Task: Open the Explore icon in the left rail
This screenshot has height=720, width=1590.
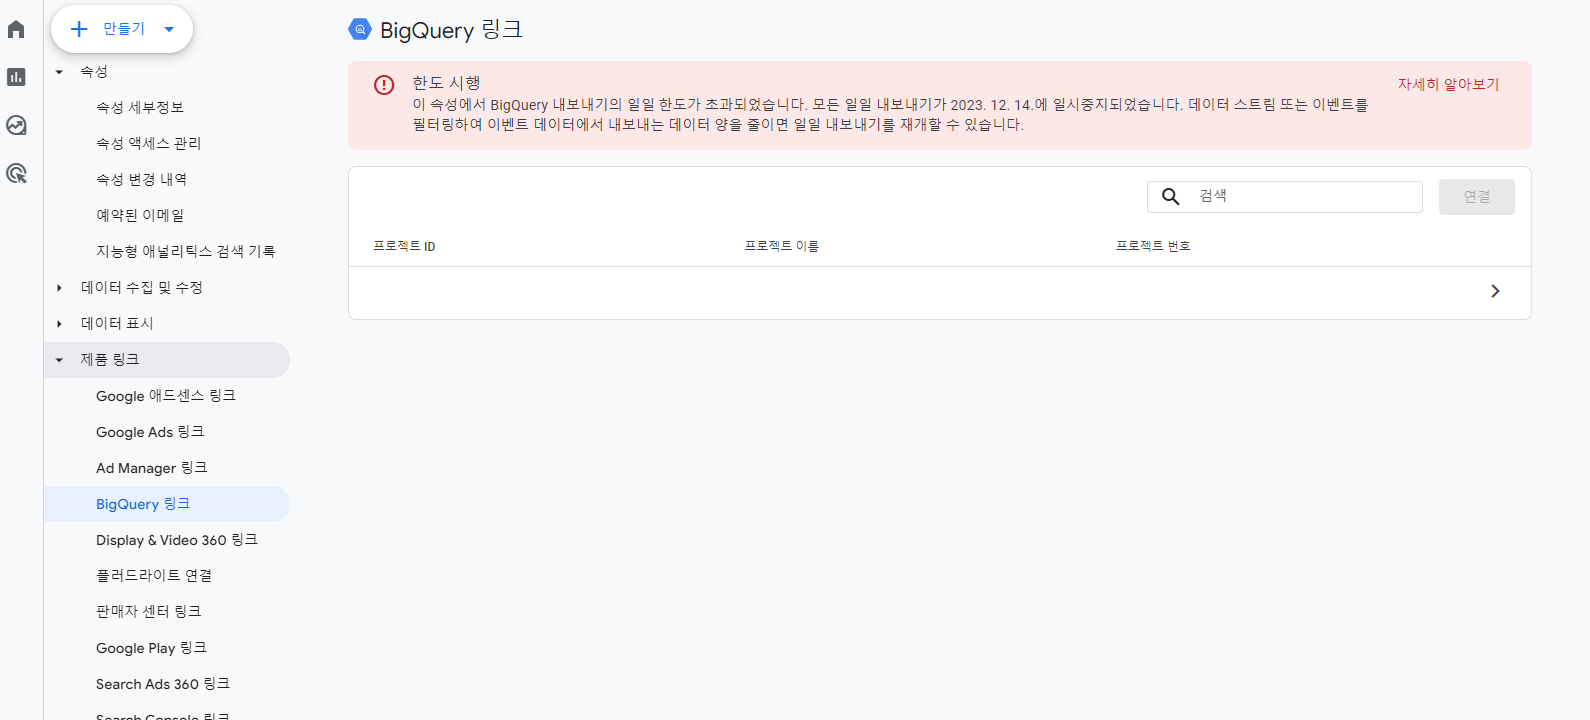Action: coord(16,125)
